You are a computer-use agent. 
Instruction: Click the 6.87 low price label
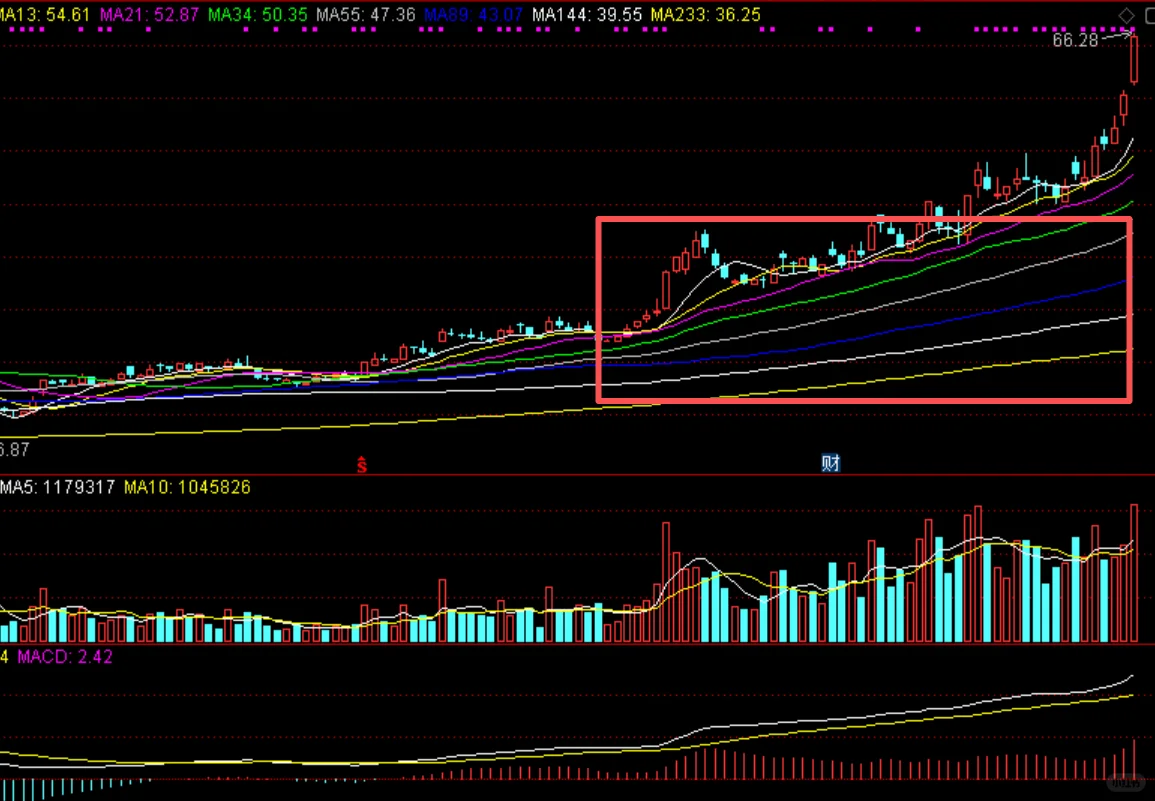(x=15, y=450)
